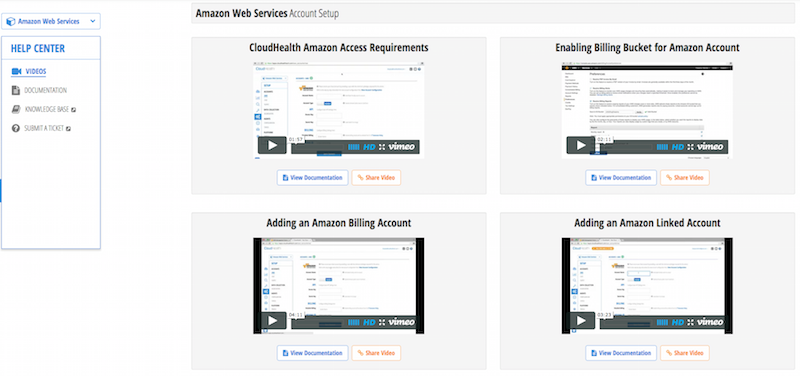Click the 'Adding an Amazon Billing Account' title
Screen dimensions: 800x376
coord(339,223)
